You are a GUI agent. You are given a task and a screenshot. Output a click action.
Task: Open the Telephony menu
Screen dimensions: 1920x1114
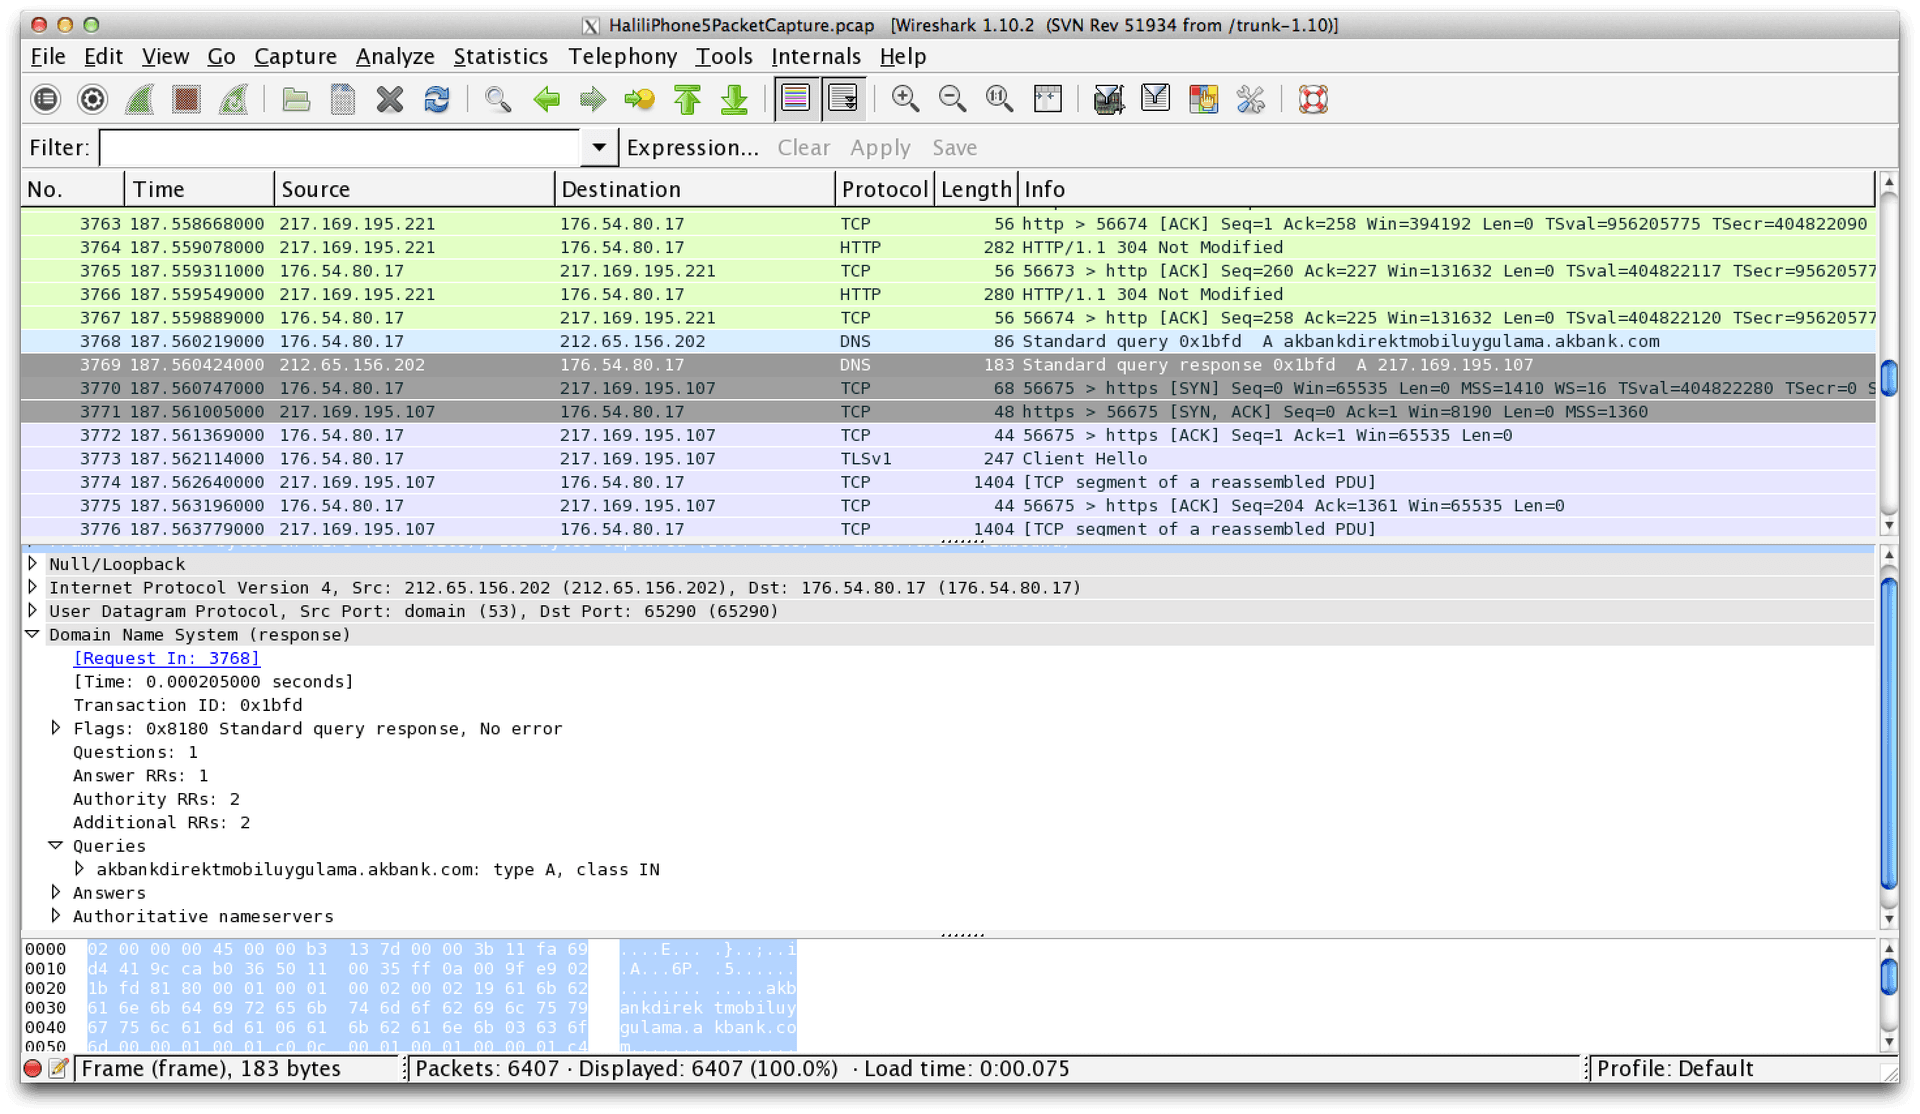pyautogui.click(x=622, y=56)
